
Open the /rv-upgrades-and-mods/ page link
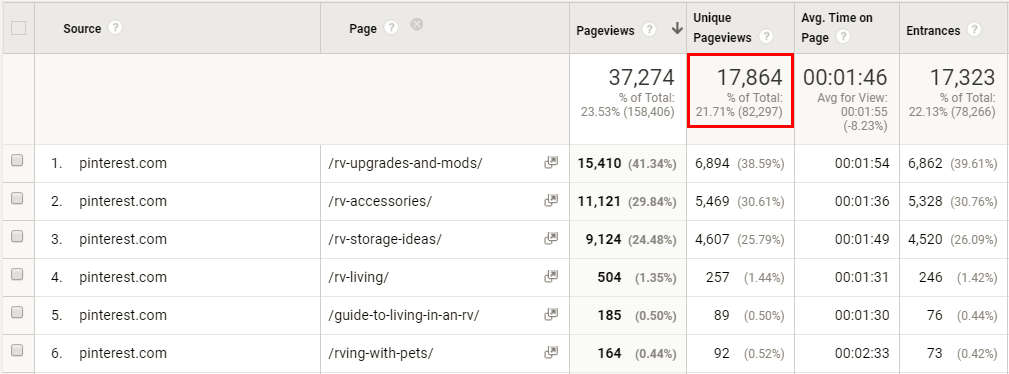coord(405,164)
